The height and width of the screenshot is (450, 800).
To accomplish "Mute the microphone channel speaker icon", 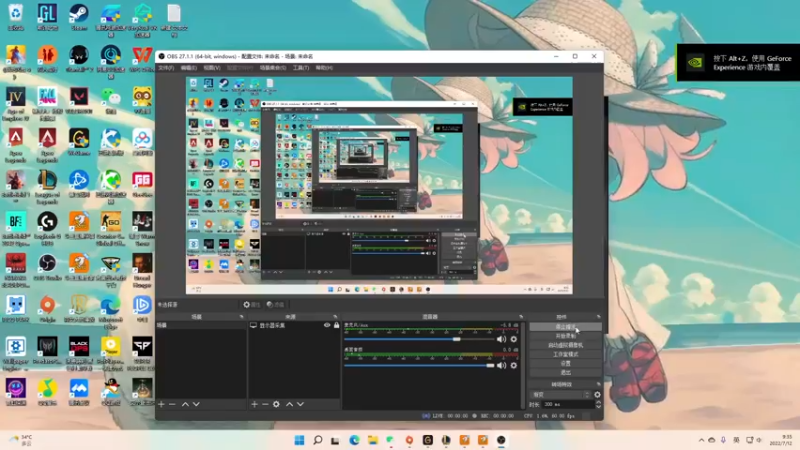I will 502,339.
